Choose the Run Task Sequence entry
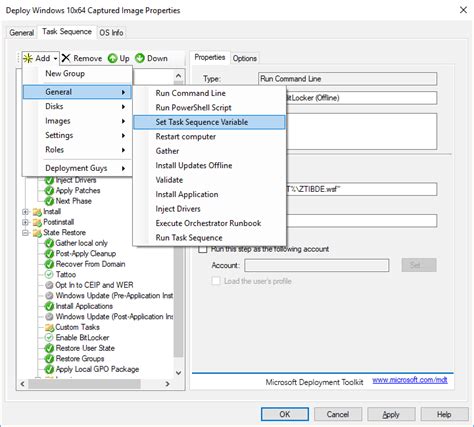 pos(209,238)
